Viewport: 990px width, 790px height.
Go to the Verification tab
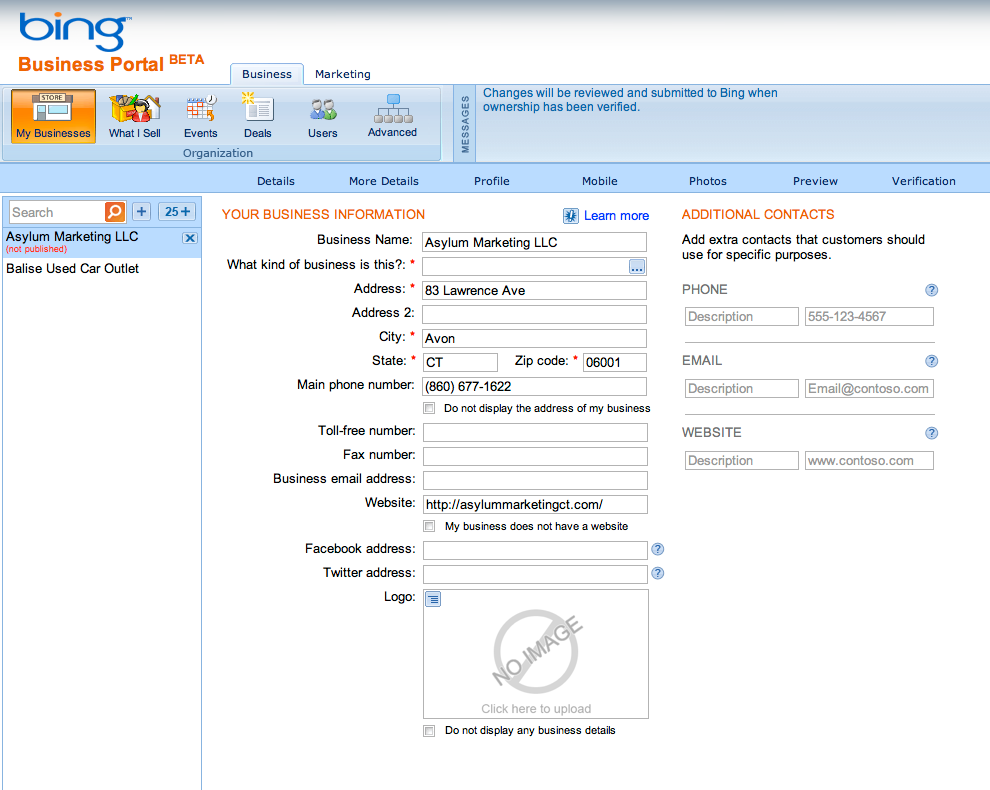(923, 181)
